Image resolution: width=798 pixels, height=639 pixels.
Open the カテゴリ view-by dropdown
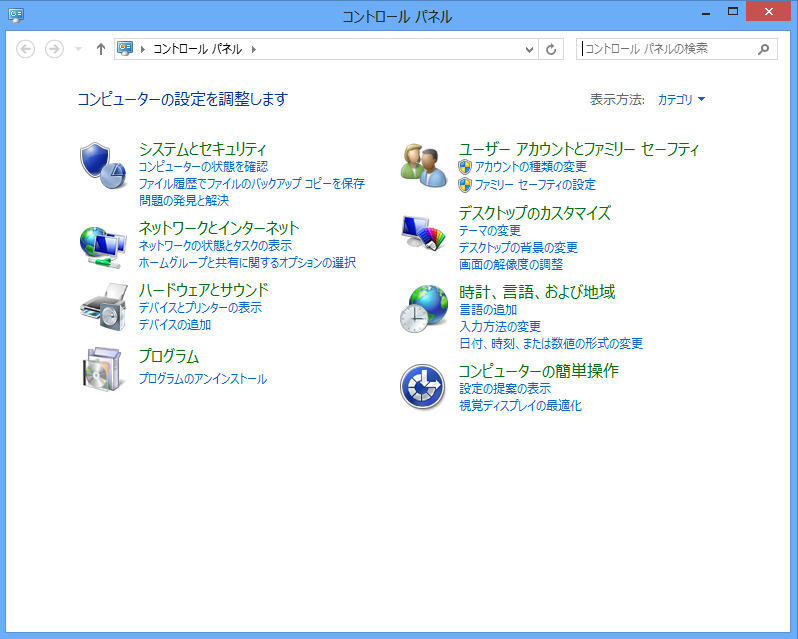(681, 99)
